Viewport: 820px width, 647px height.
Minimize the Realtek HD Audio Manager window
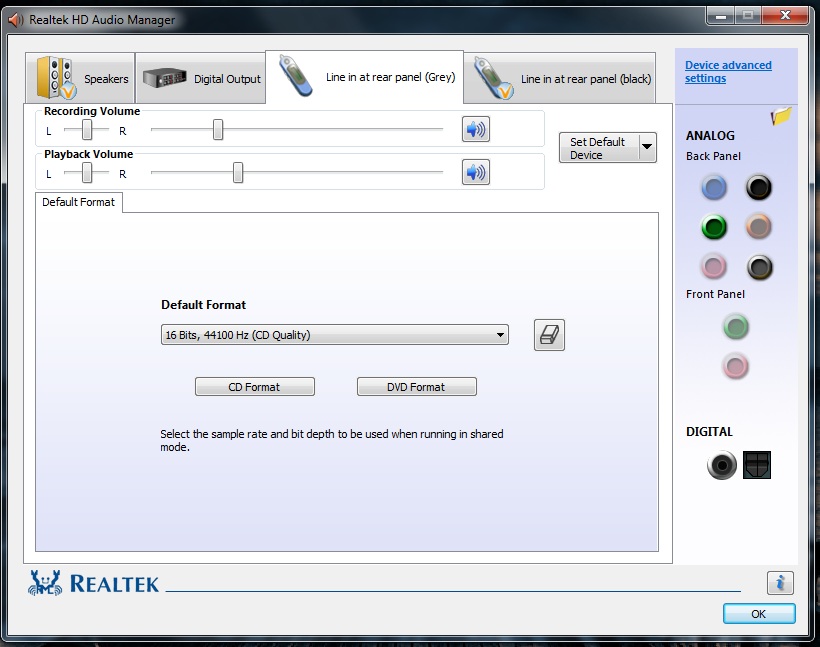coord(721,16)
